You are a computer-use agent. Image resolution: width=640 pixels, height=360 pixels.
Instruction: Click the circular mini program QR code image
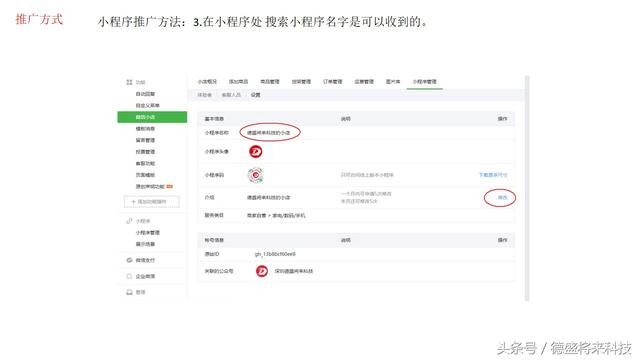click(x=256, y=175)
